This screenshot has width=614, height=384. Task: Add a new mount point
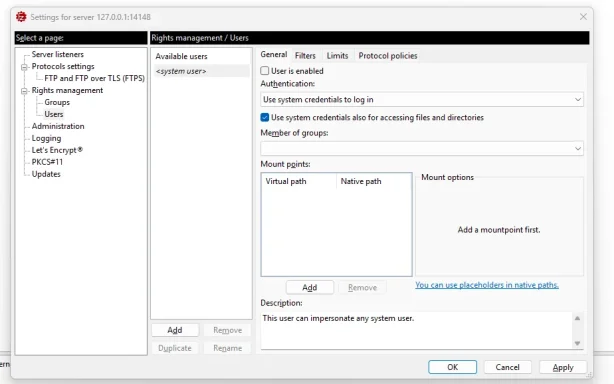310,287
